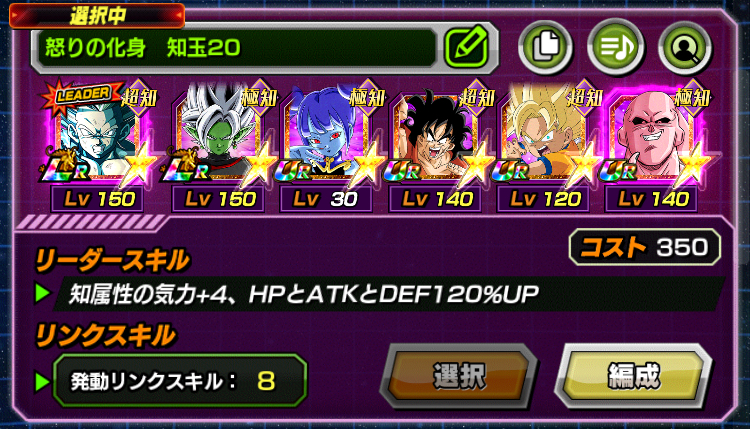
Task: Tap the black-haired Lv 140 fighter portrait
Action: click(435, 135)
